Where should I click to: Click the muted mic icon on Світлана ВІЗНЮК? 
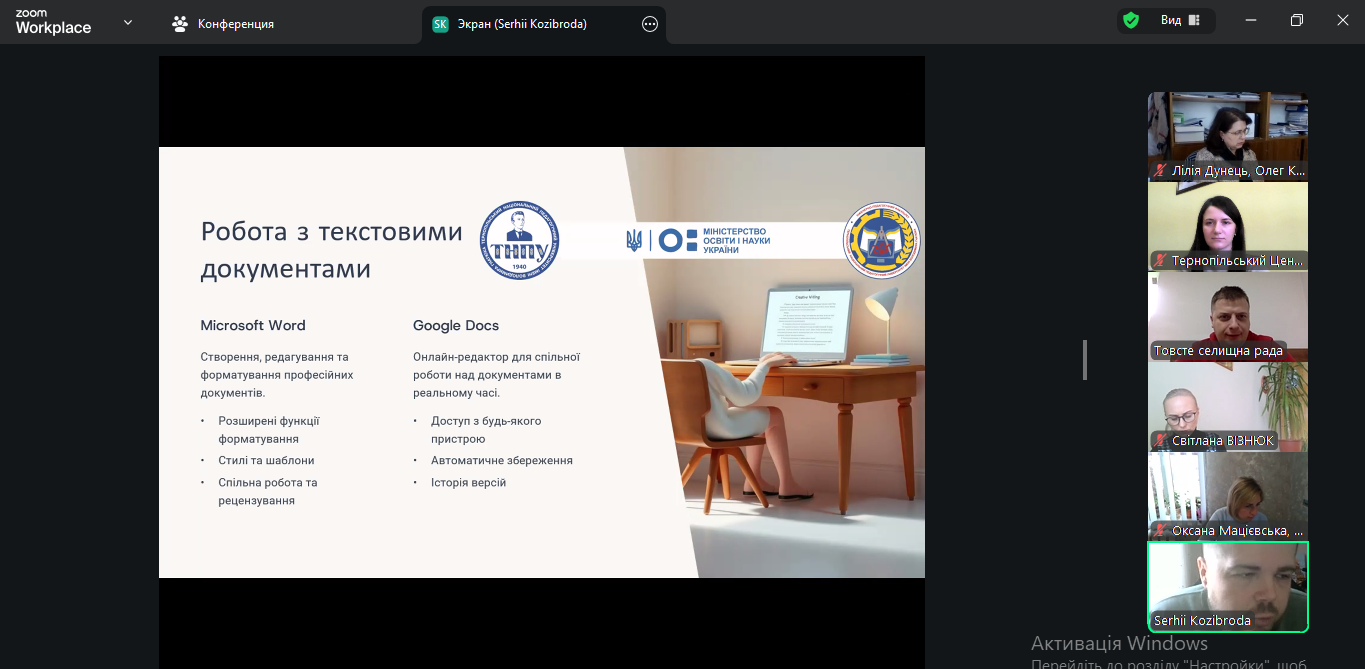coord(1161,441)
